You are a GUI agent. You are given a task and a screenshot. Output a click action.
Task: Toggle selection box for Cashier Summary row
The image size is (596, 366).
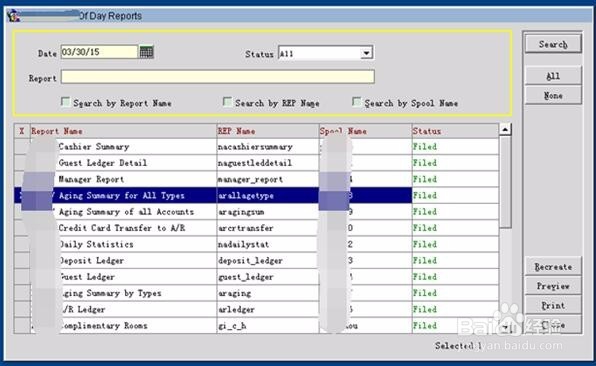click(22, 147)
